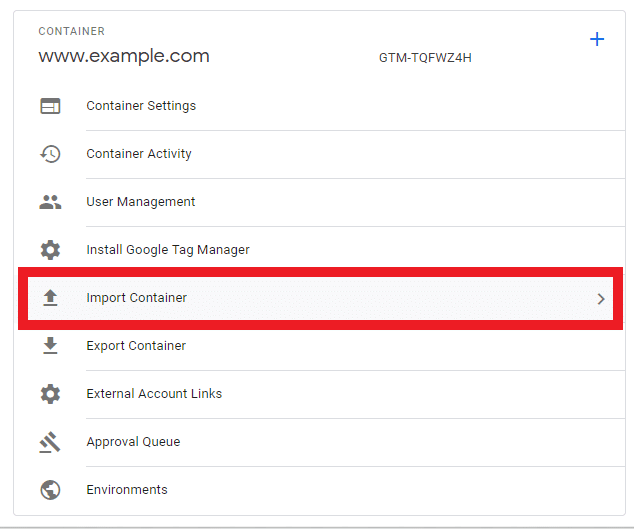Click the Import Container upload arrow icon
The width and height of the screenshot is (634, 529).
[x=50, y=298]
